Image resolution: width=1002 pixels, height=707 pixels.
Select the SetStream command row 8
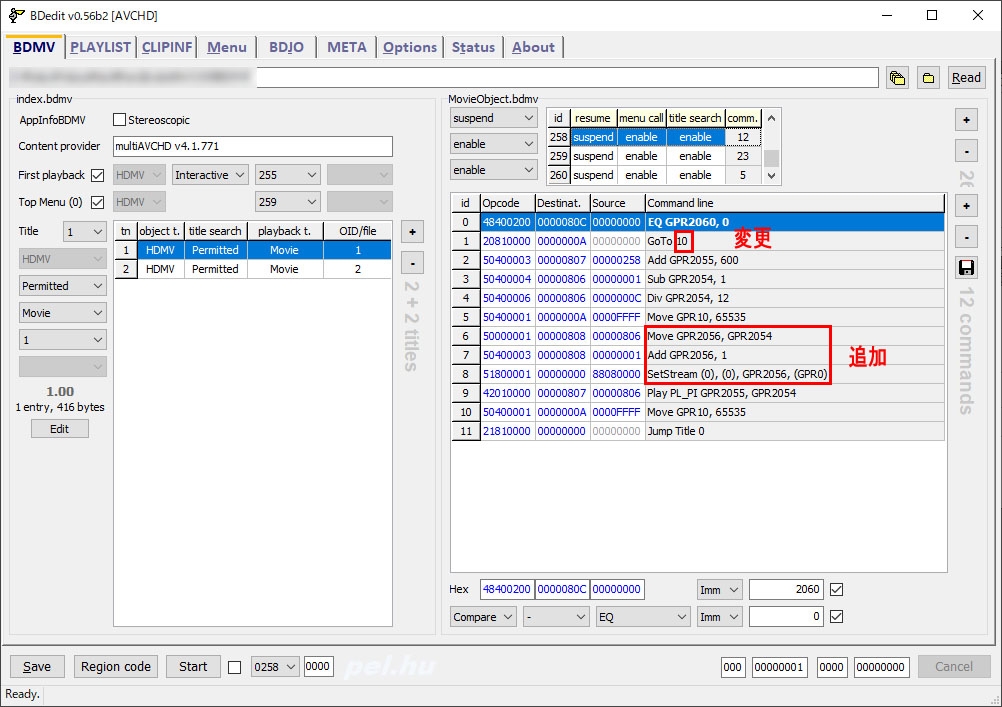click(737, 374)
